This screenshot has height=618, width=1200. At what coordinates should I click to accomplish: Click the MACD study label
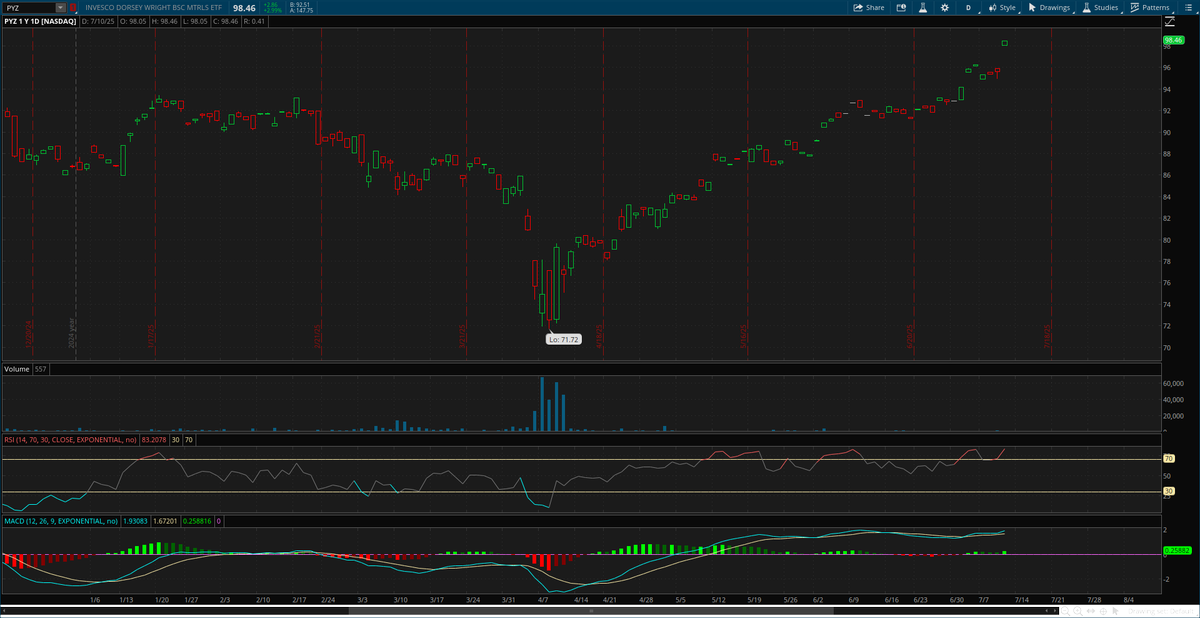tap(61, 521)
